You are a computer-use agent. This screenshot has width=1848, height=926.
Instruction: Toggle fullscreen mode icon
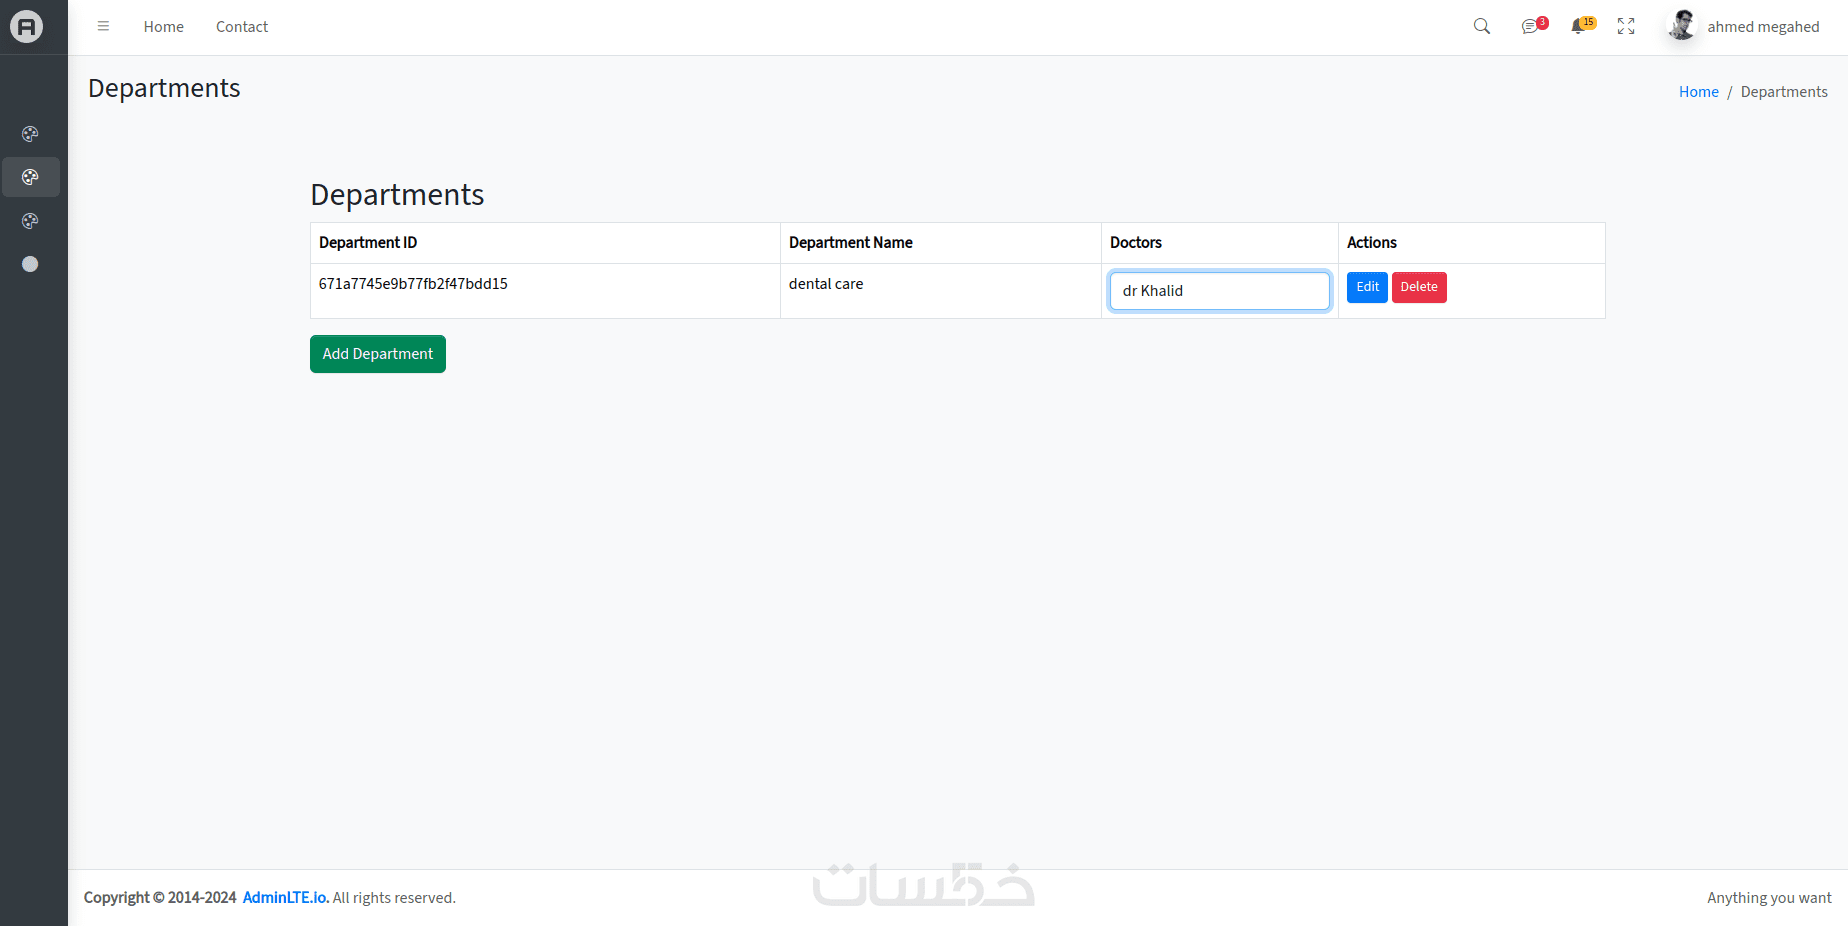coord(1626,27)
